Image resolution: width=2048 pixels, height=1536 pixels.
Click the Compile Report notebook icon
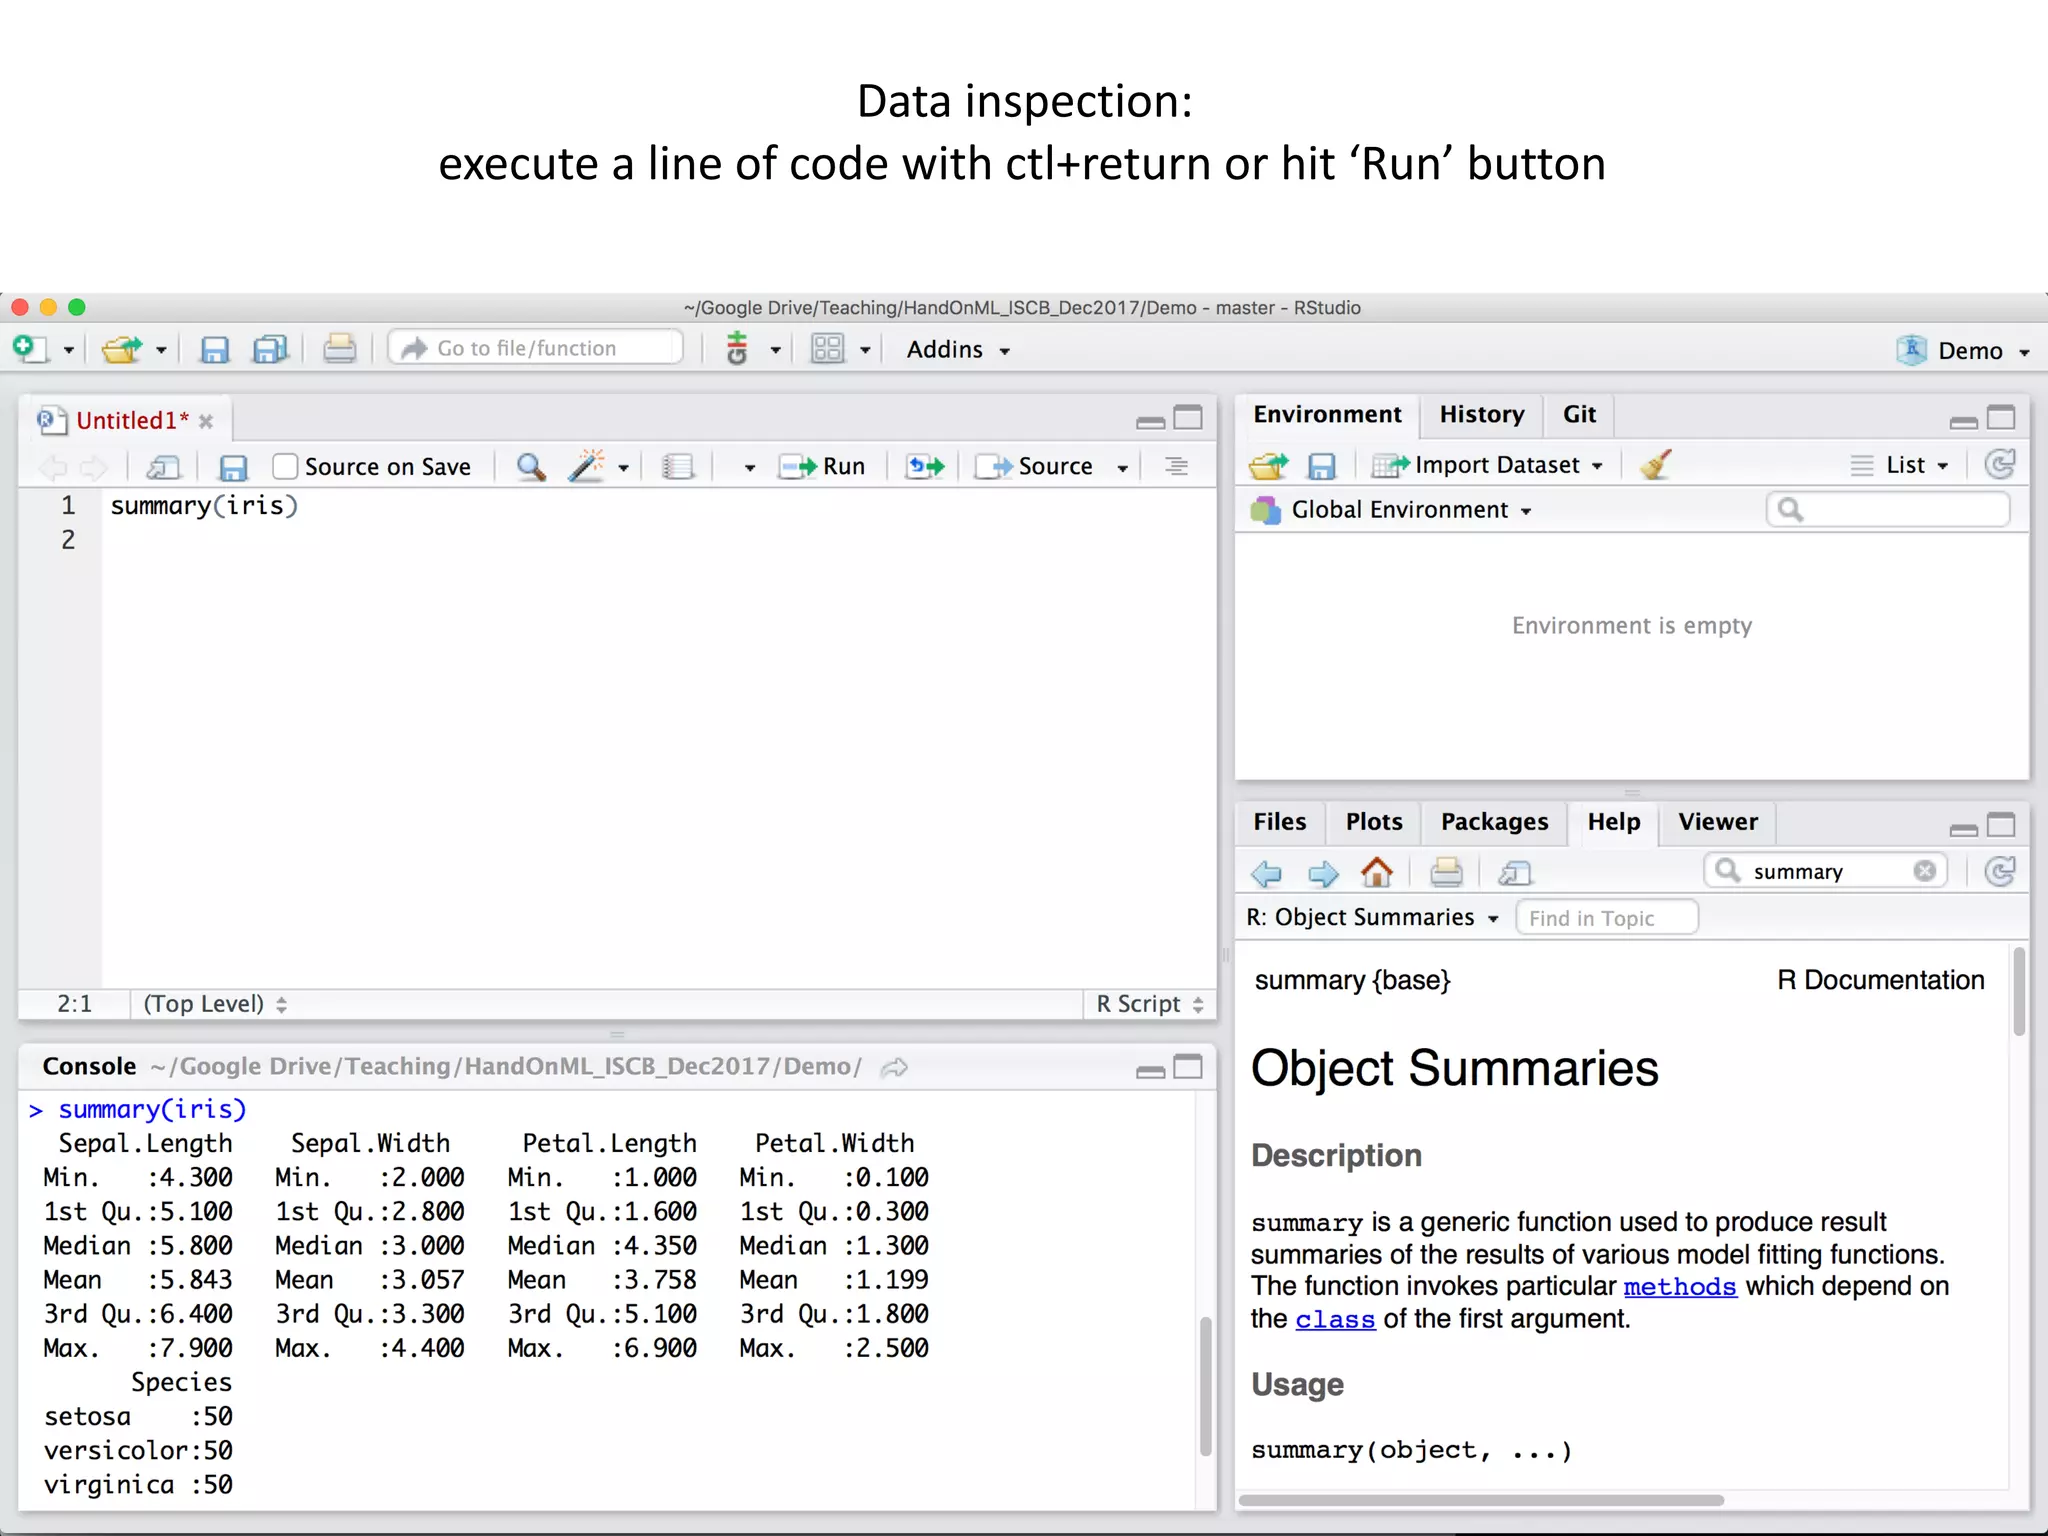coord(679,467)
